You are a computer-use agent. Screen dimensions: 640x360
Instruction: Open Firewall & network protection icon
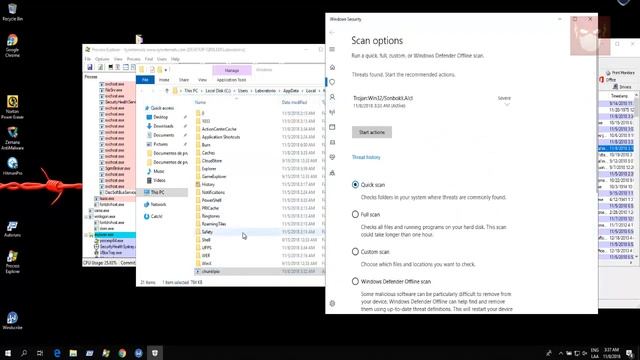(332, 112)
